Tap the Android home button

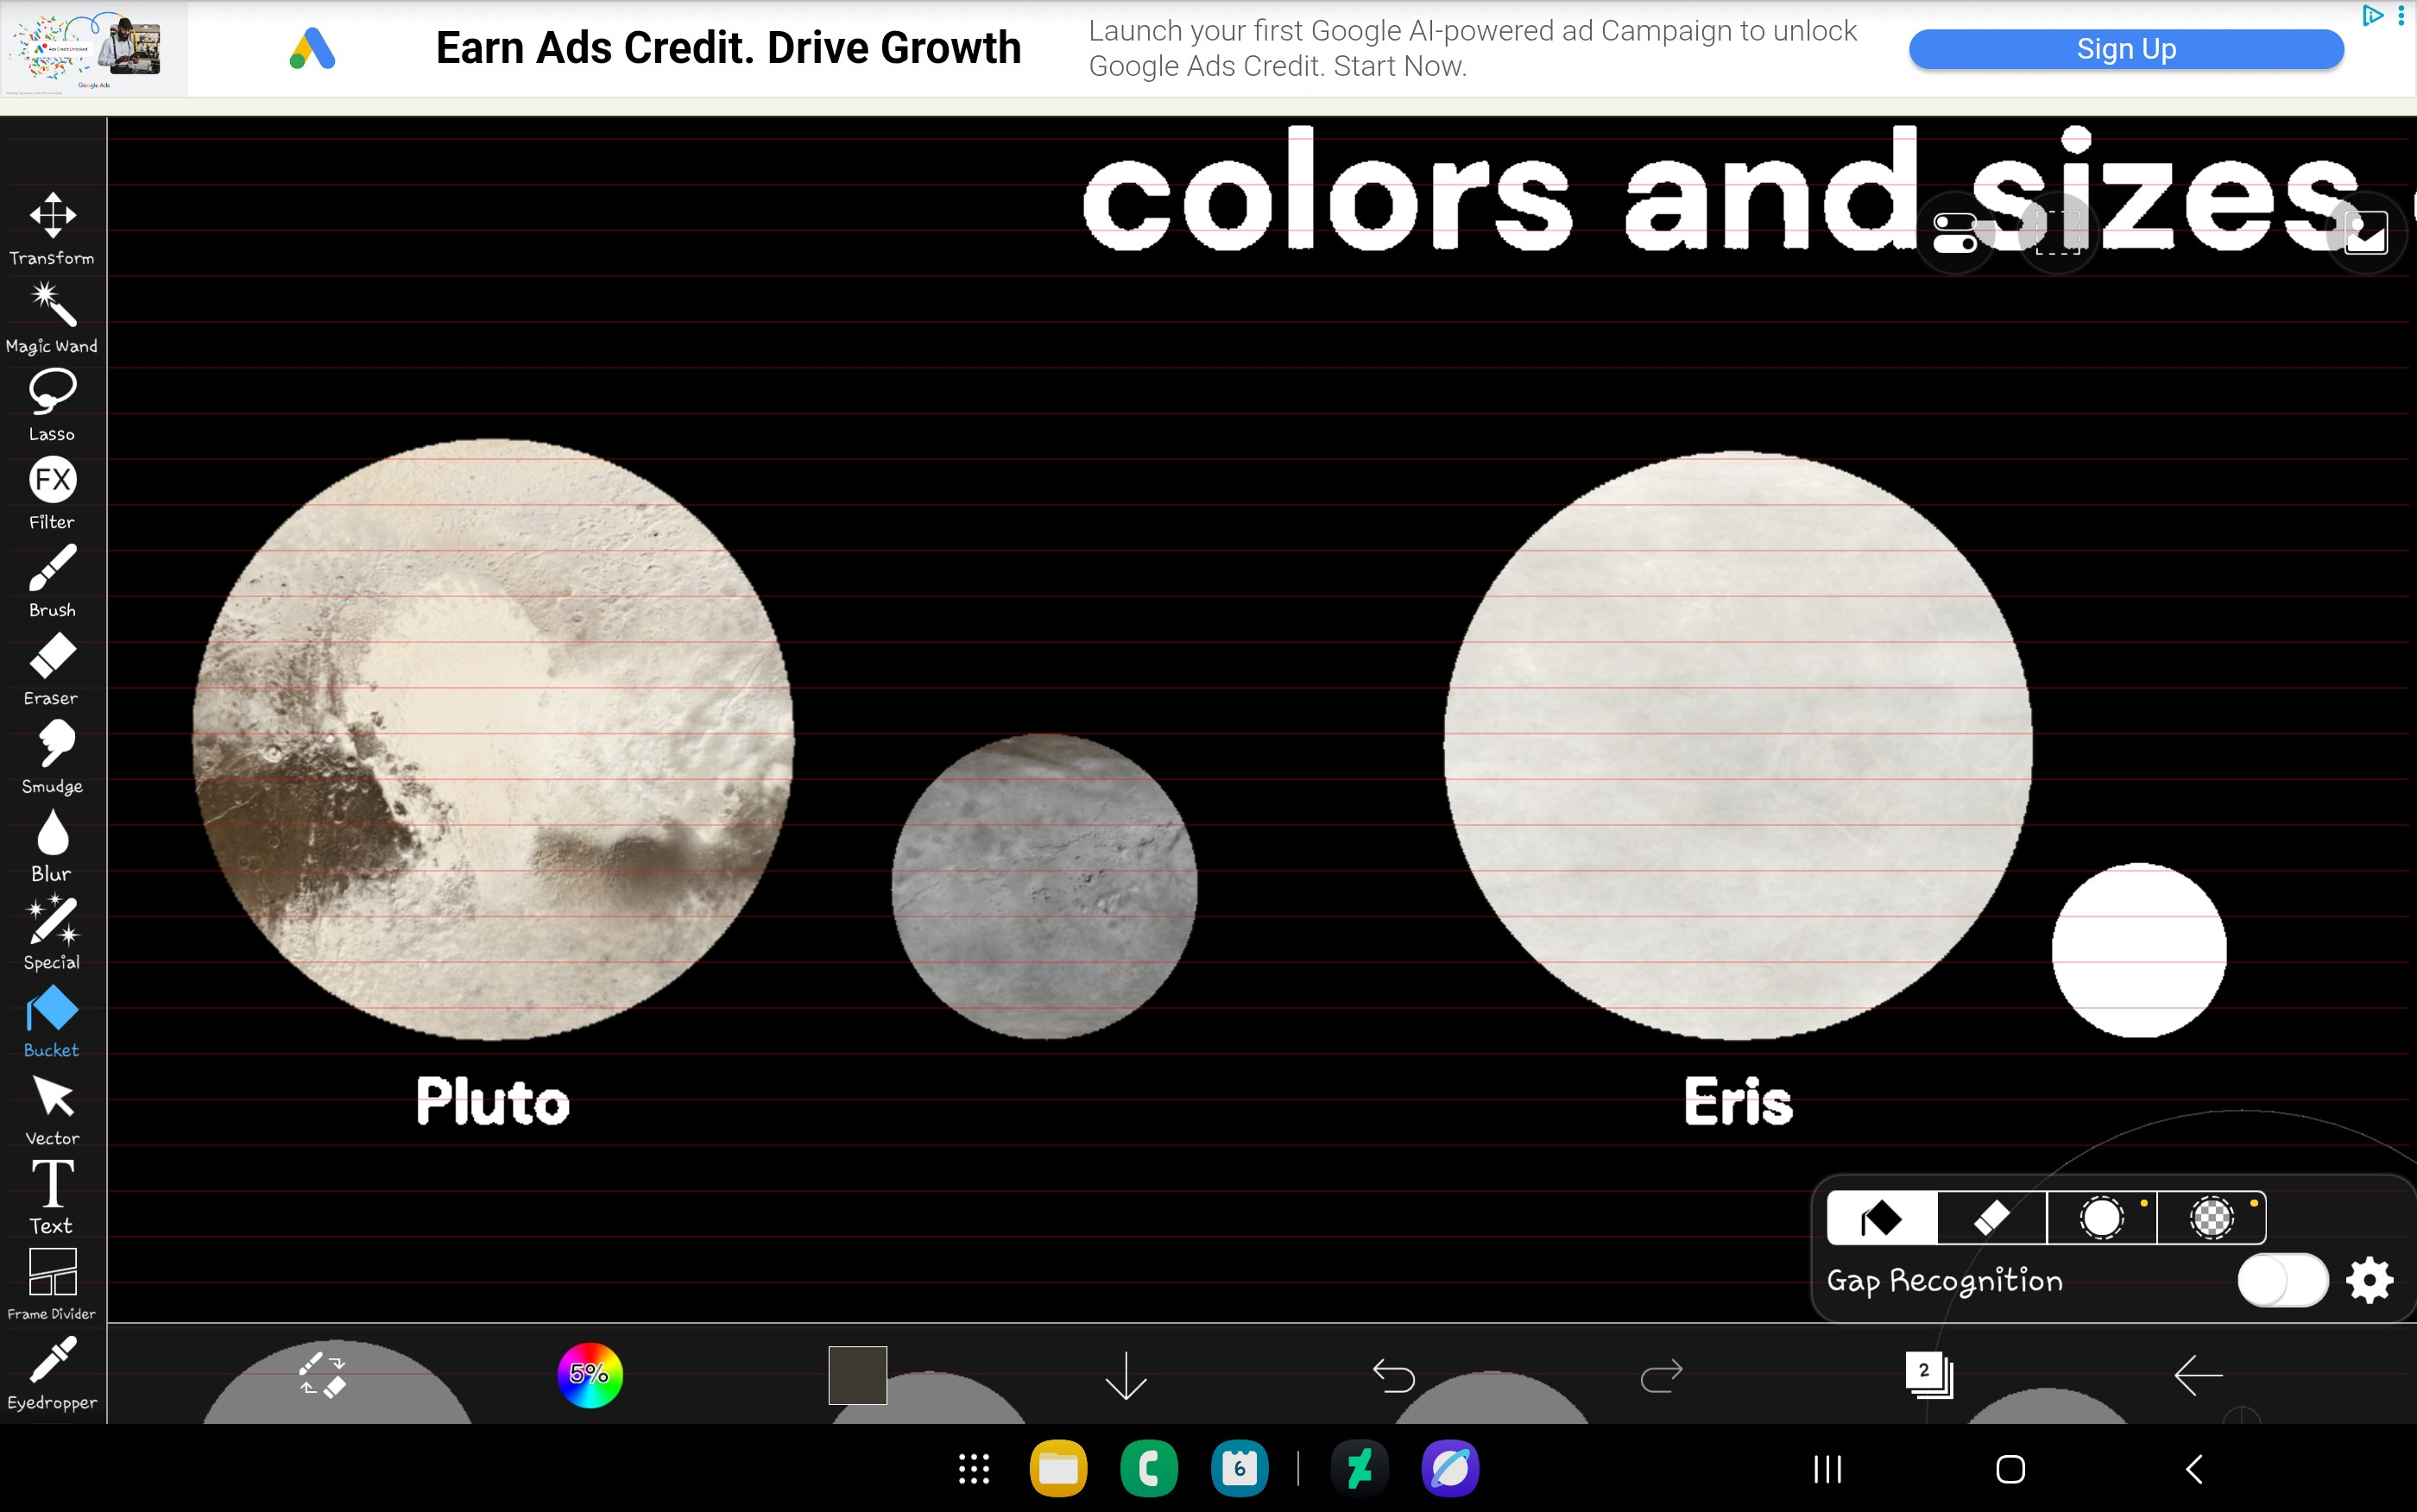[x=2010, y=1469]
